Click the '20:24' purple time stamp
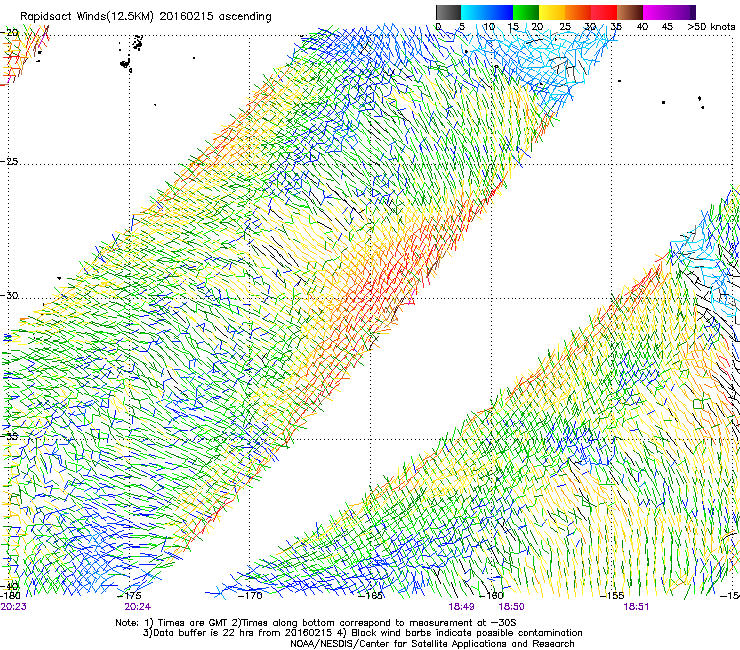The image size is (740, 650). (x=138, y=607)
